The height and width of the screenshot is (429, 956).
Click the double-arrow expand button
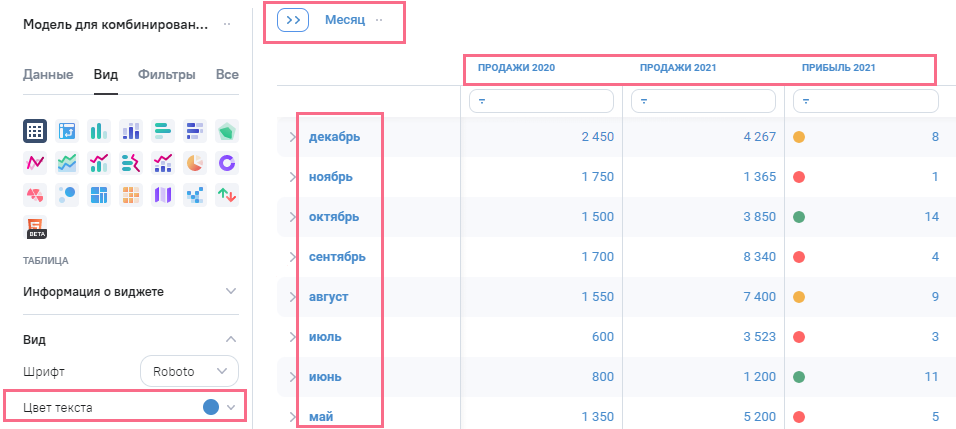(x=293, y=20)
